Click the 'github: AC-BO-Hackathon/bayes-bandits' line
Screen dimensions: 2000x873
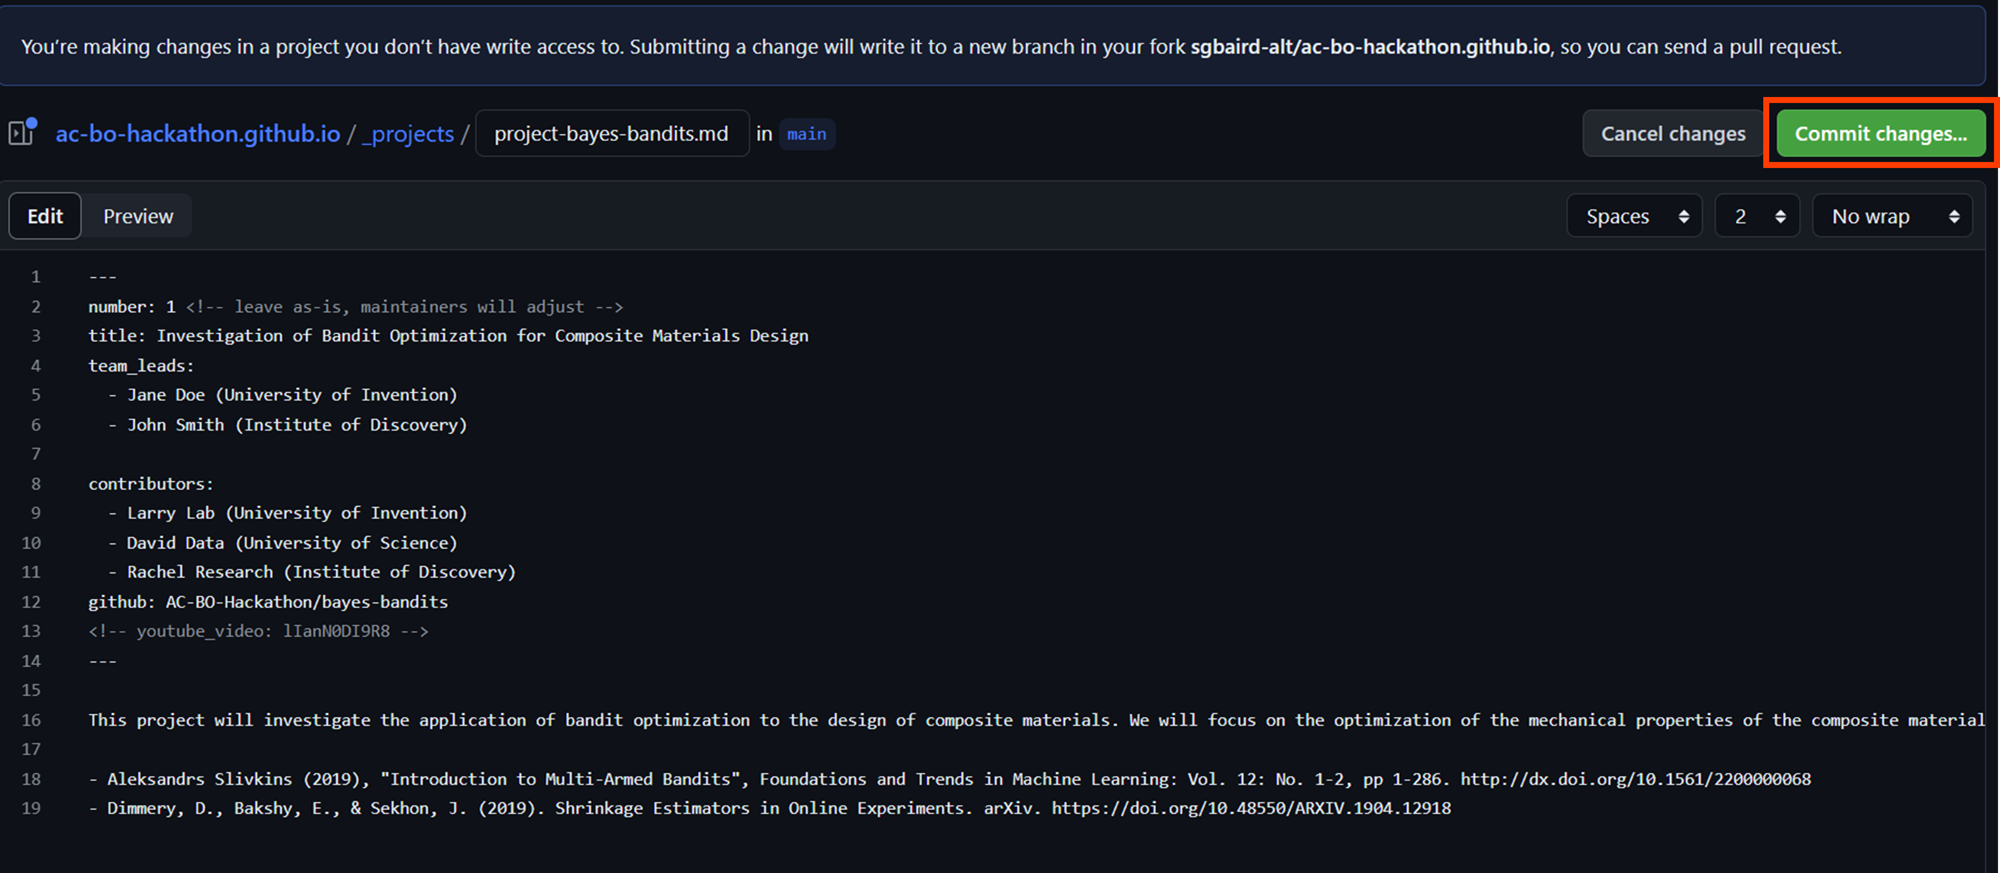pos(268,602)
